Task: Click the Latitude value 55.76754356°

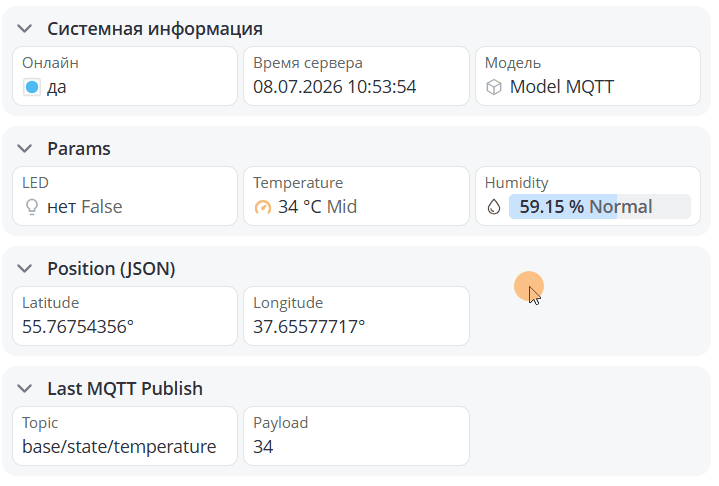Action: tap(78, 327)
